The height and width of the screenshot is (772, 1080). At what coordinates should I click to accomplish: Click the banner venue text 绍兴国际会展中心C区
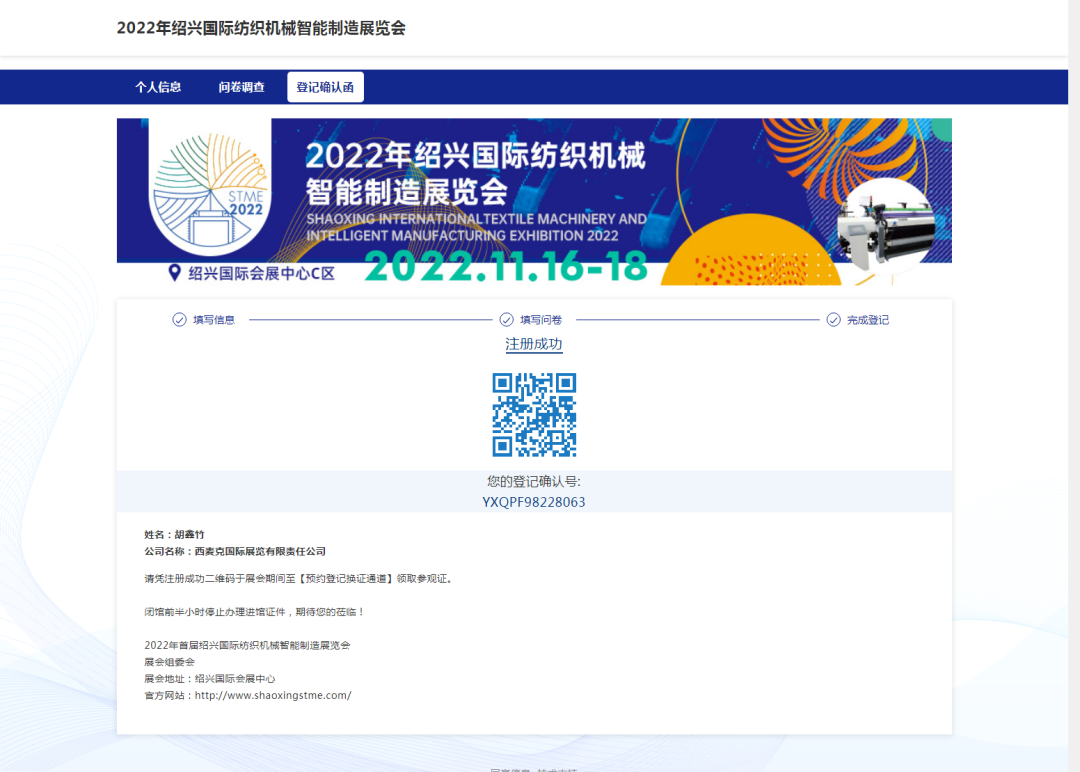262,273
